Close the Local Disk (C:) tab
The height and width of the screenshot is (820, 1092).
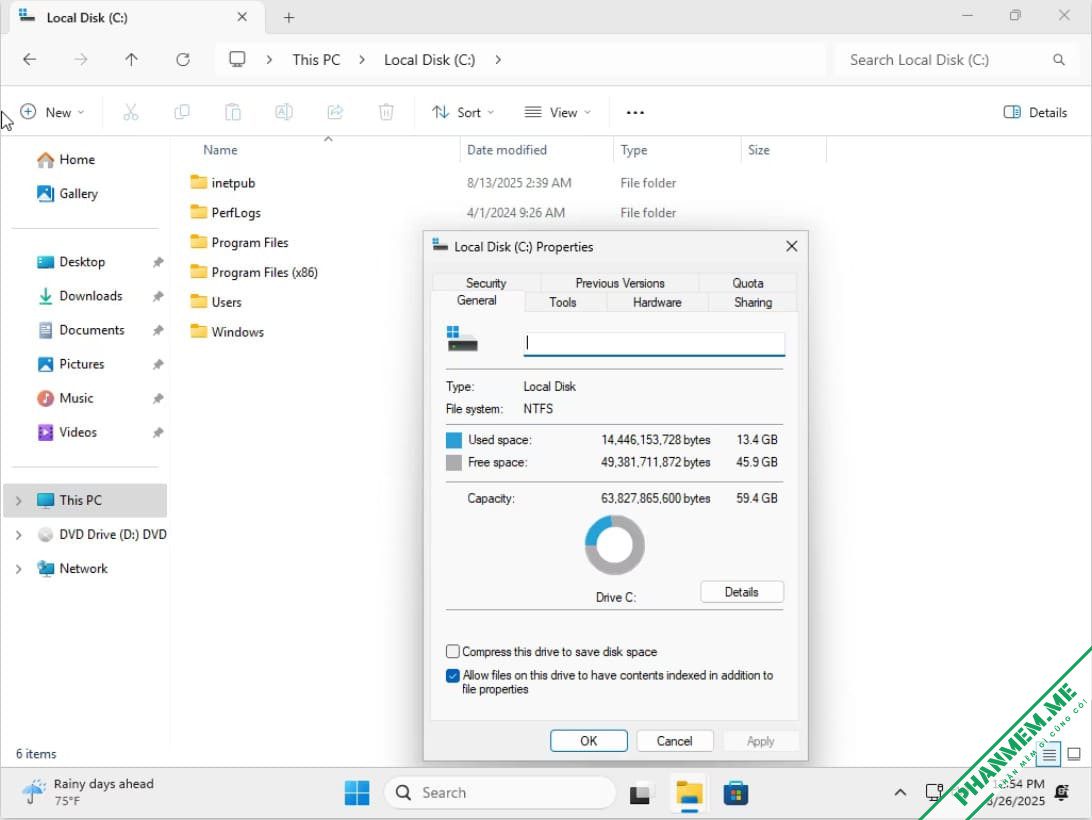tap(242, 17)
